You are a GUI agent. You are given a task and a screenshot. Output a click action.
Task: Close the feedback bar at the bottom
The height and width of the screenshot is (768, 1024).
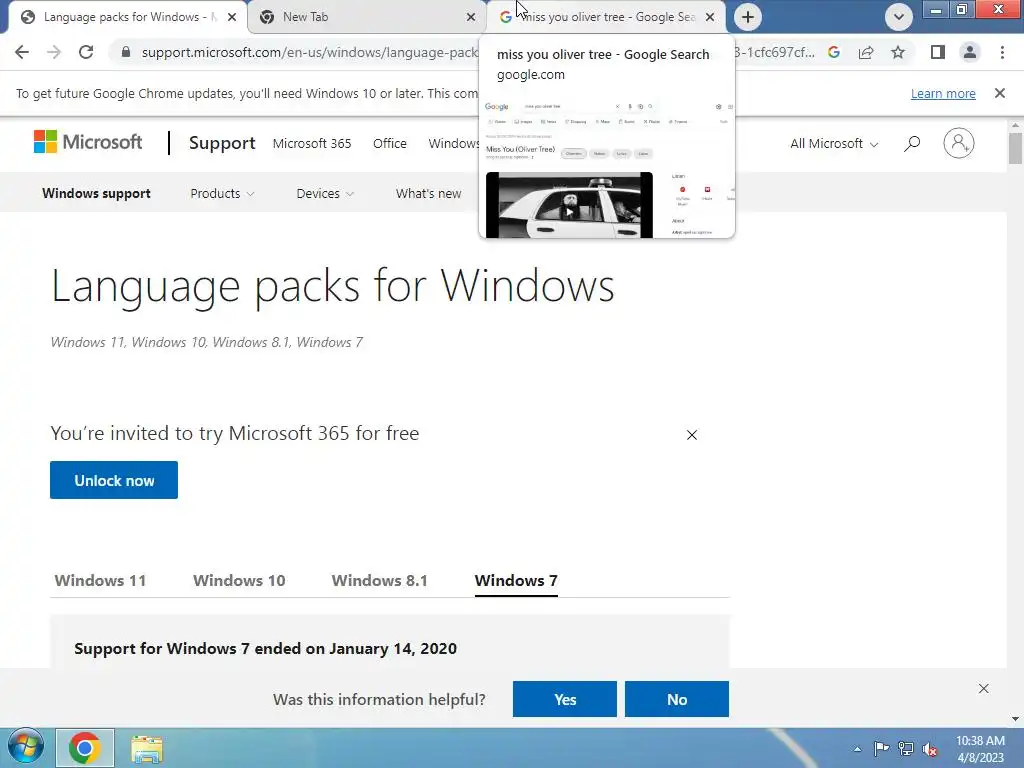[984, 688]
